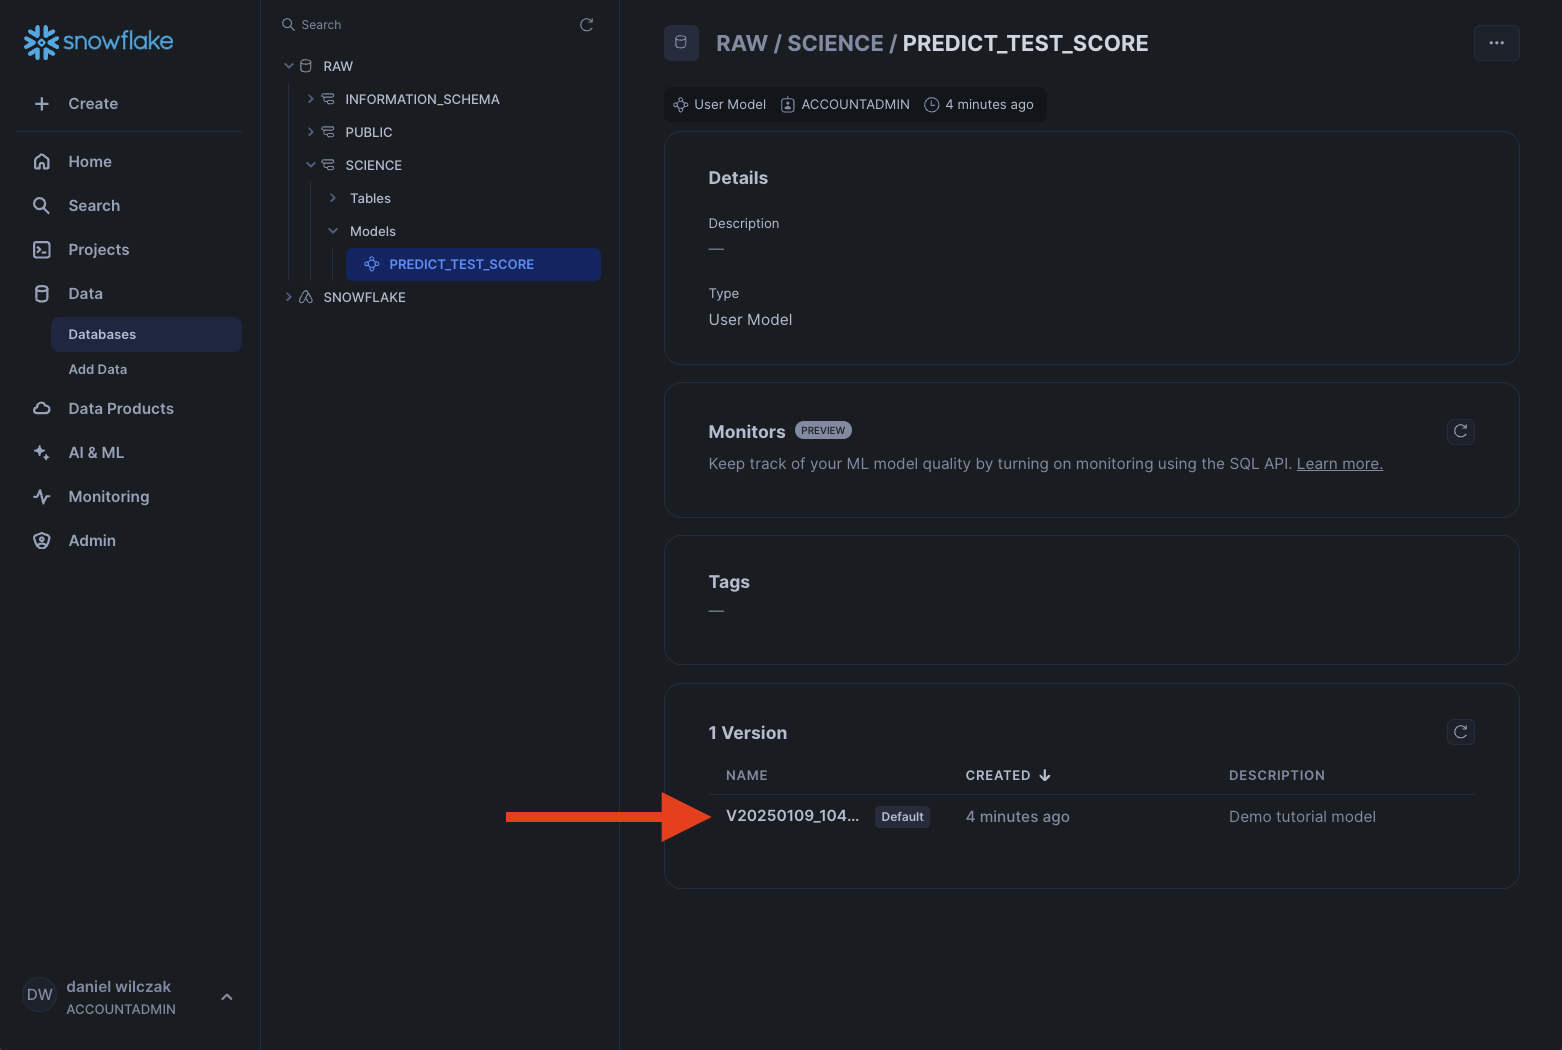Screen dimensions: 1562x1050
Task: Click the INFORMATION_SCHEMA schema icon
Action: tap(328, 99)
